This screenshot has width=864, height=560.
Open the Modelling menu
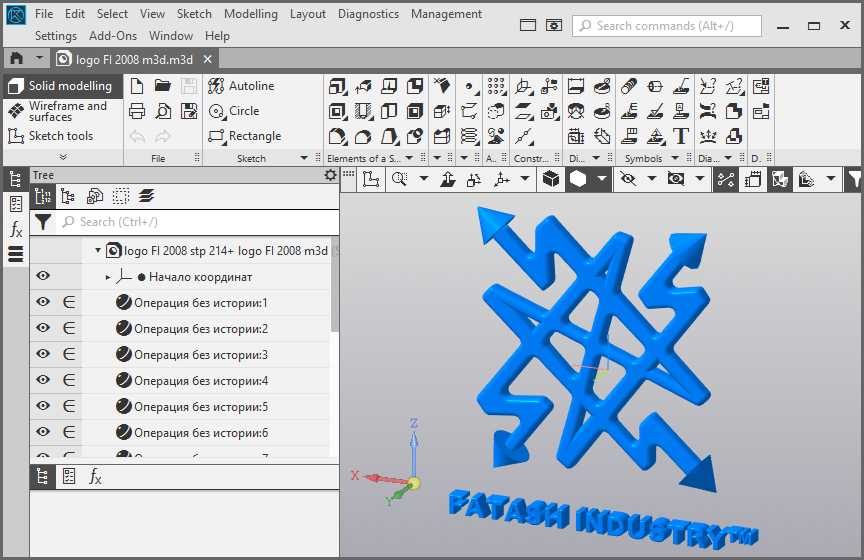click(x=251, y=14)
